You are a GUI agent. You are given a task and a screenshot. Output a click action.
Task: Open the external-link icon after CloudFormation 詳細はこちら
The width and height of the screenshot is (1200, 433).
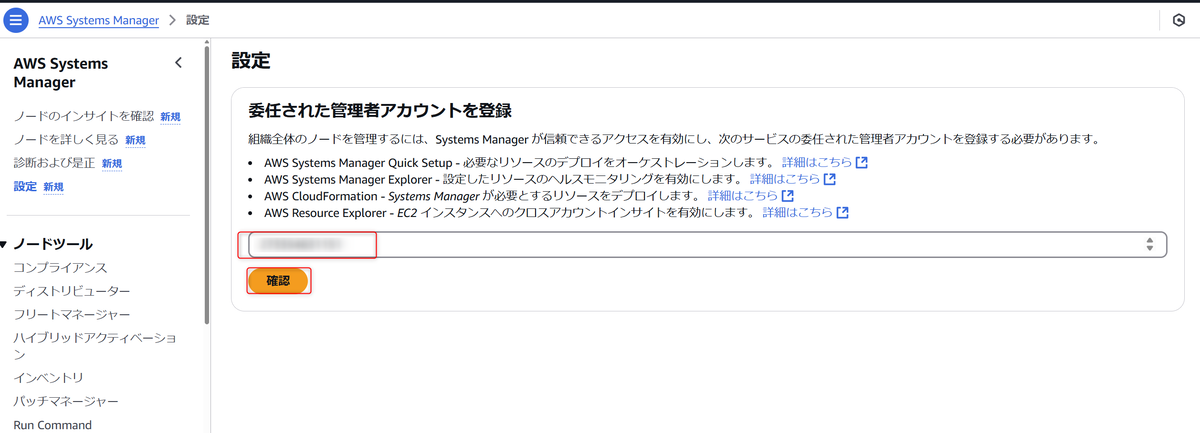click(787, 196)
